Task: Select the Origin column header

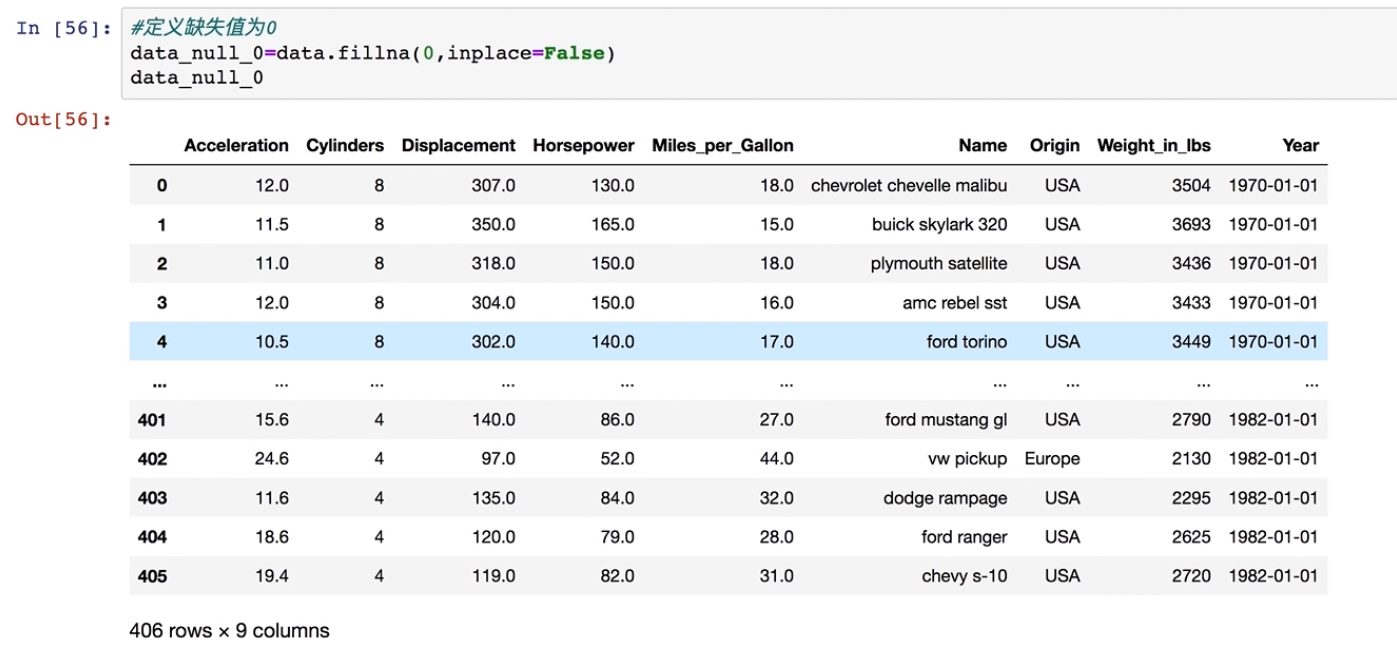Action: pos(1054,145)
